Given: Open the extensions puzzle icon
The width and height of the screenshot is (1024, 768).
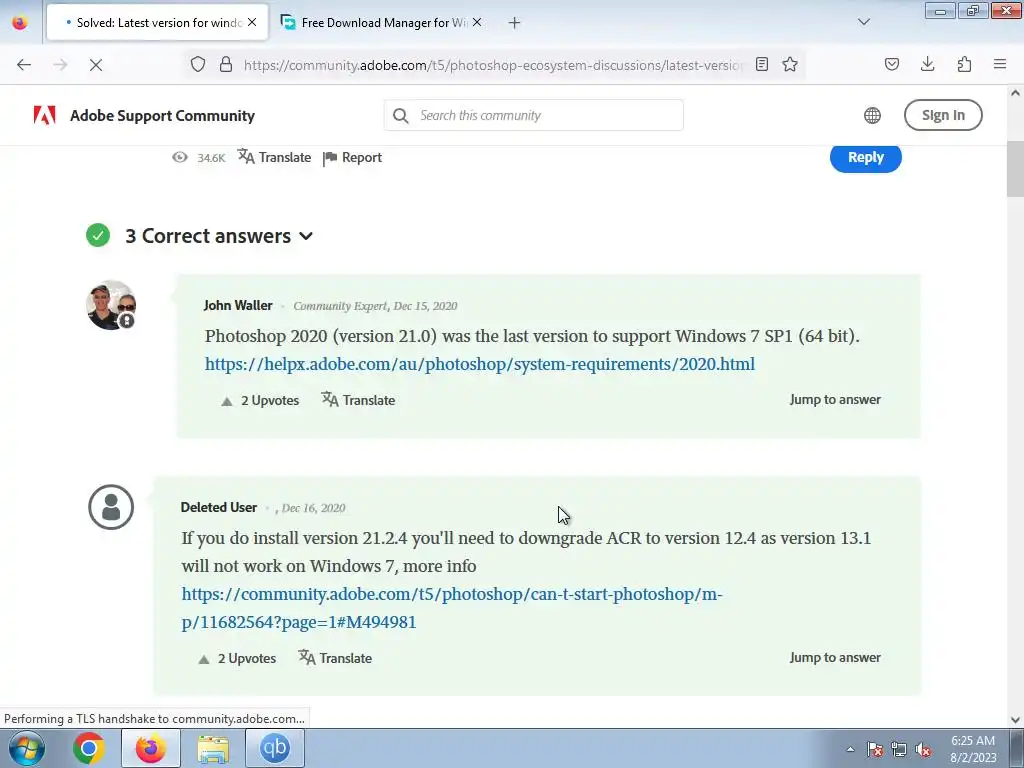Looking at the screenshot, I should (964, 64).
